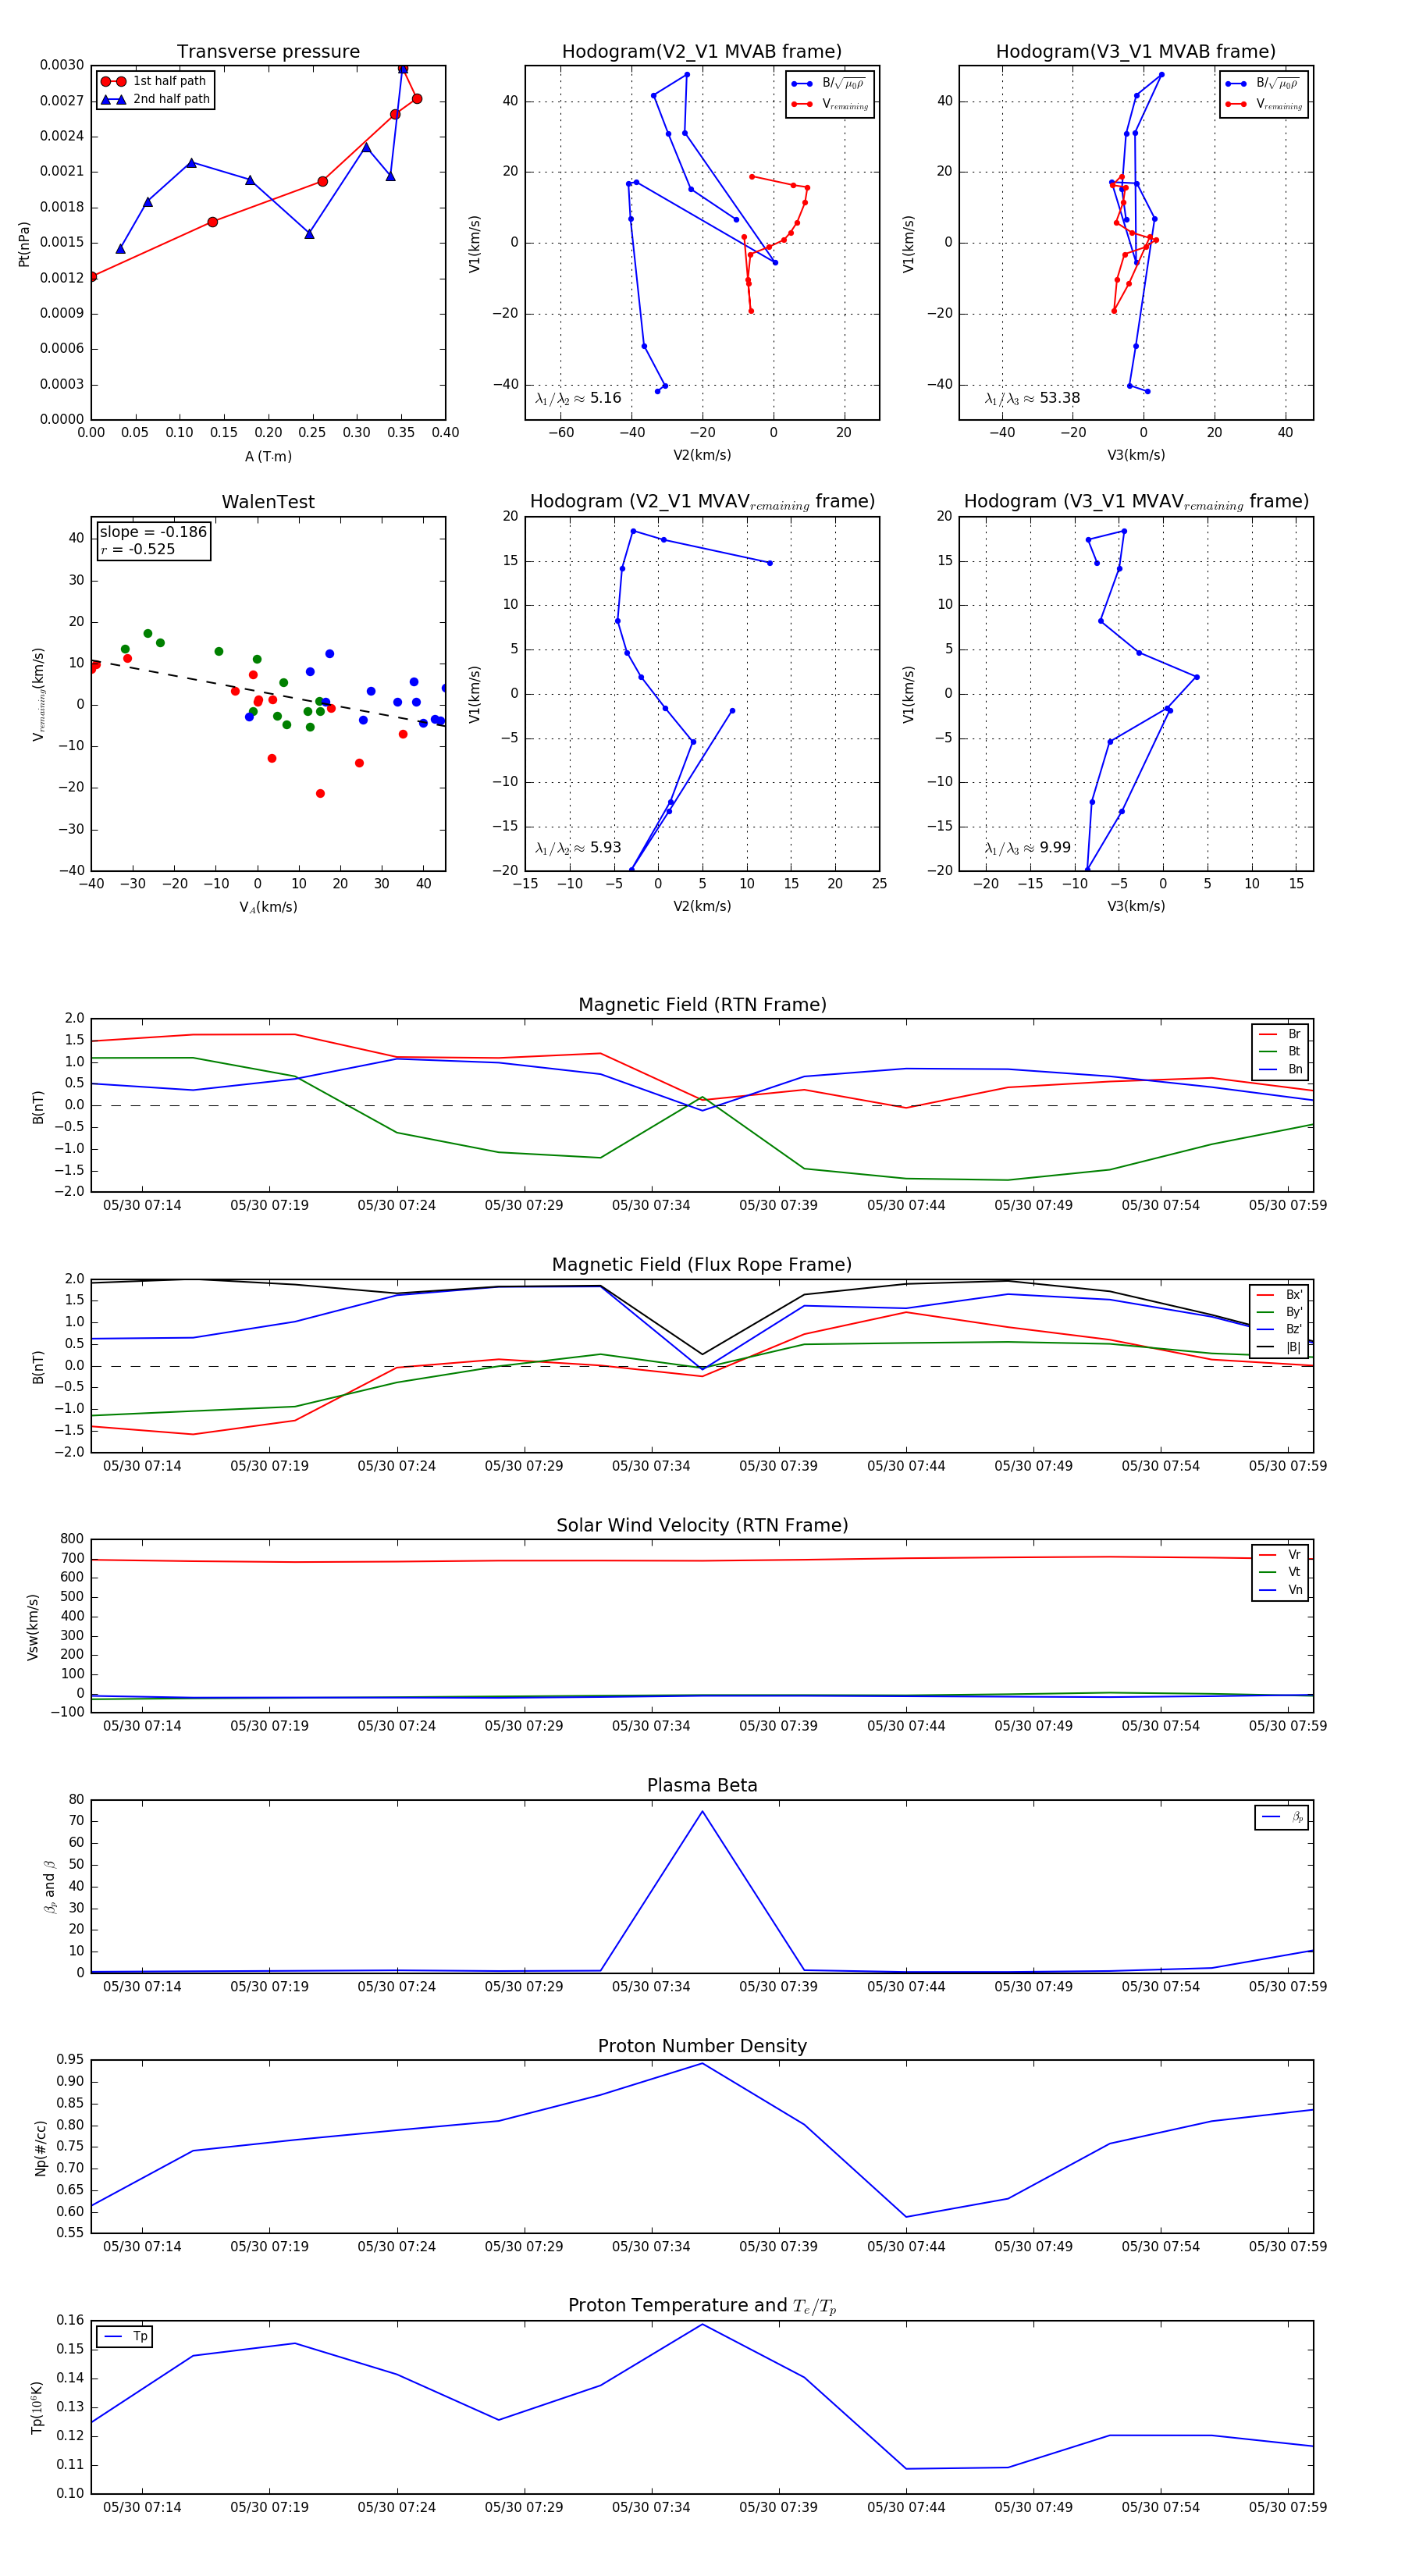1405x2576 pixels.
Task: Click the 'Plasma Beta' plot title
Action: point(702,1786)
